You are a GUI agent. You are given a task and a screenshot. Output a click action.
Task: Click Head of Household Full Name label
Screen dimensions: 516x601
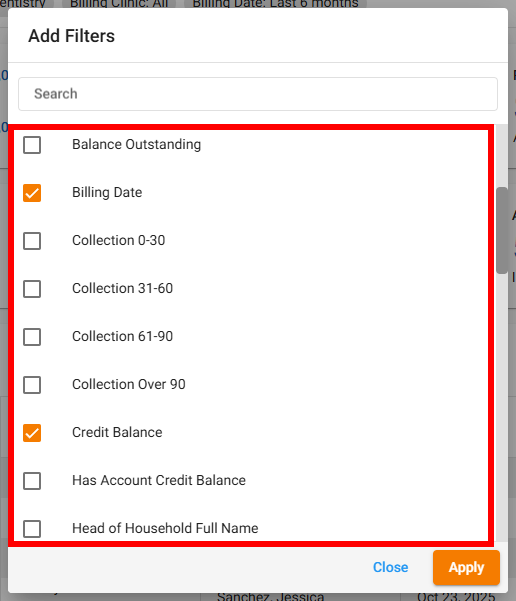point(165,528)
